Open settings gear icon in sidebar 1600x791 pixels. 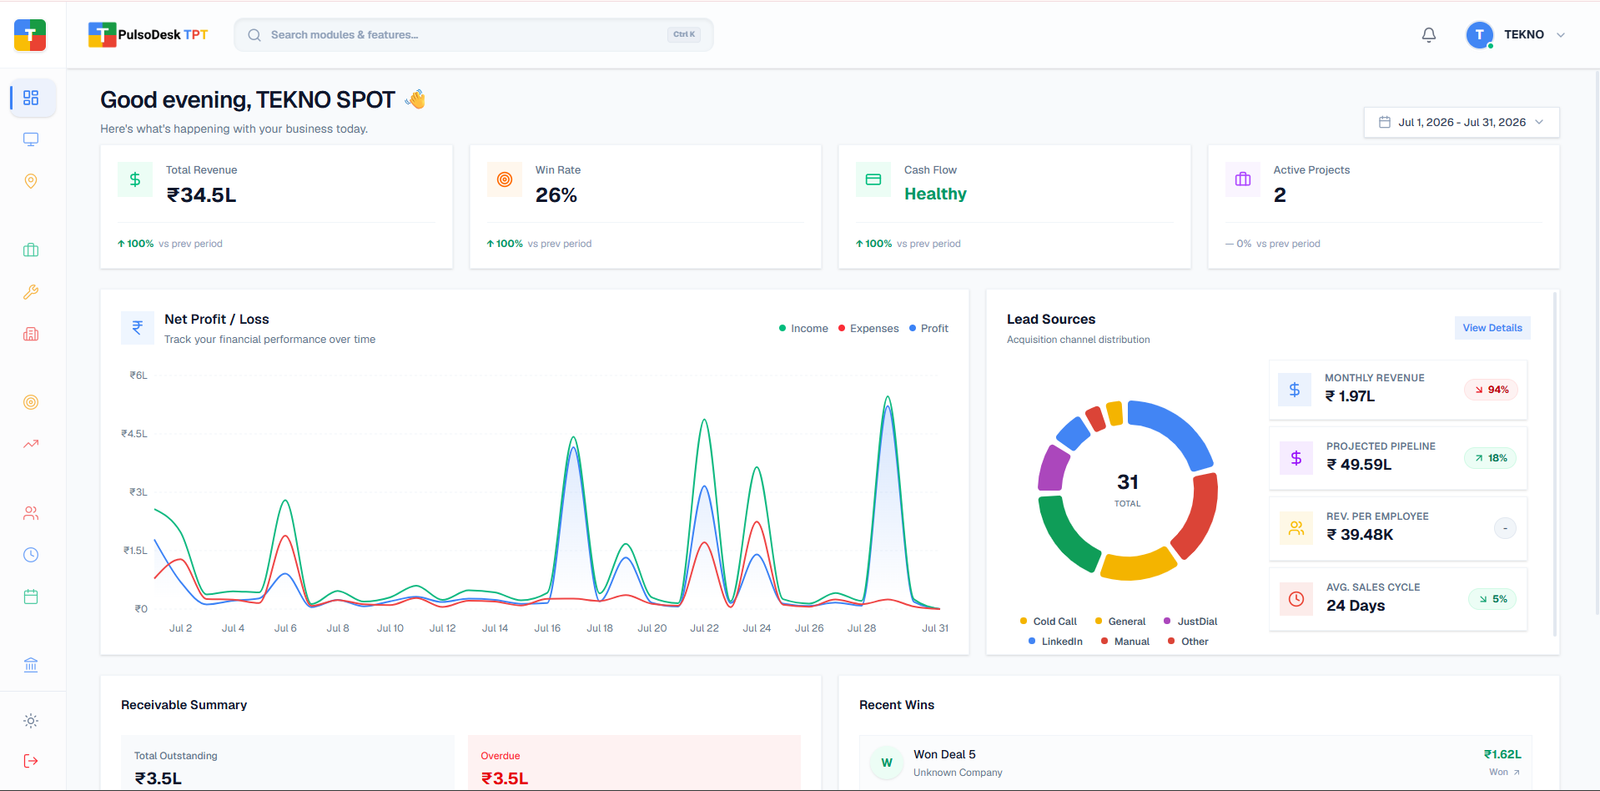(31, 721)
